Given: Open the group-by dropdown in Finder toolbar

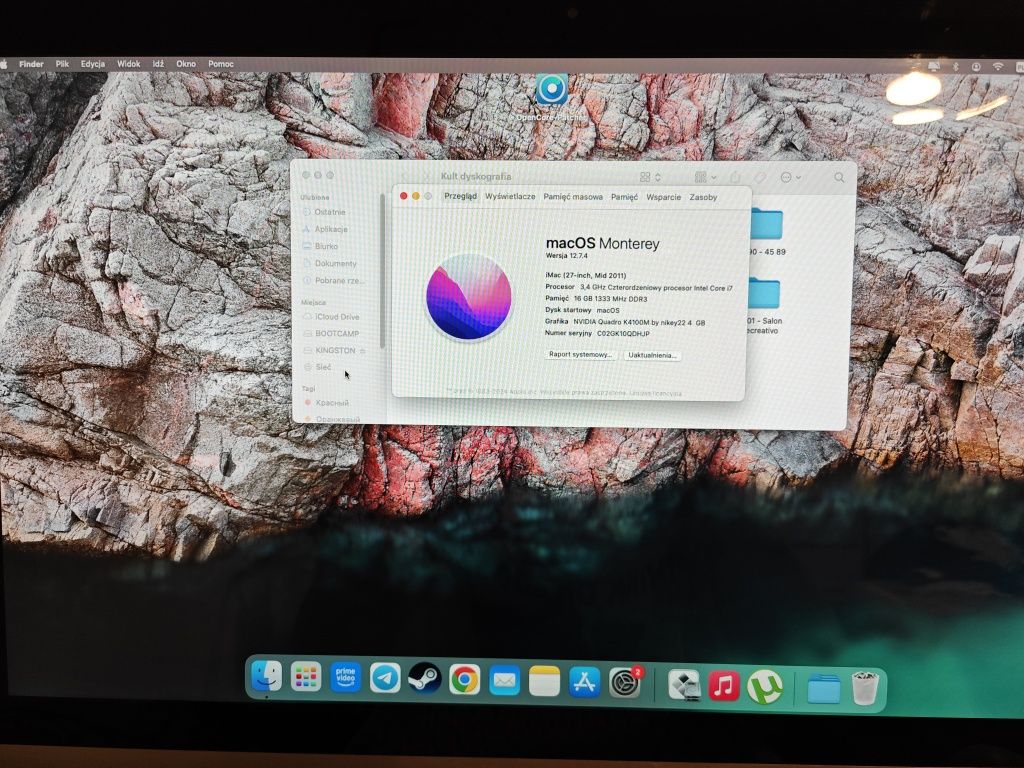Looking at the screenshot, I should [705, 177].
